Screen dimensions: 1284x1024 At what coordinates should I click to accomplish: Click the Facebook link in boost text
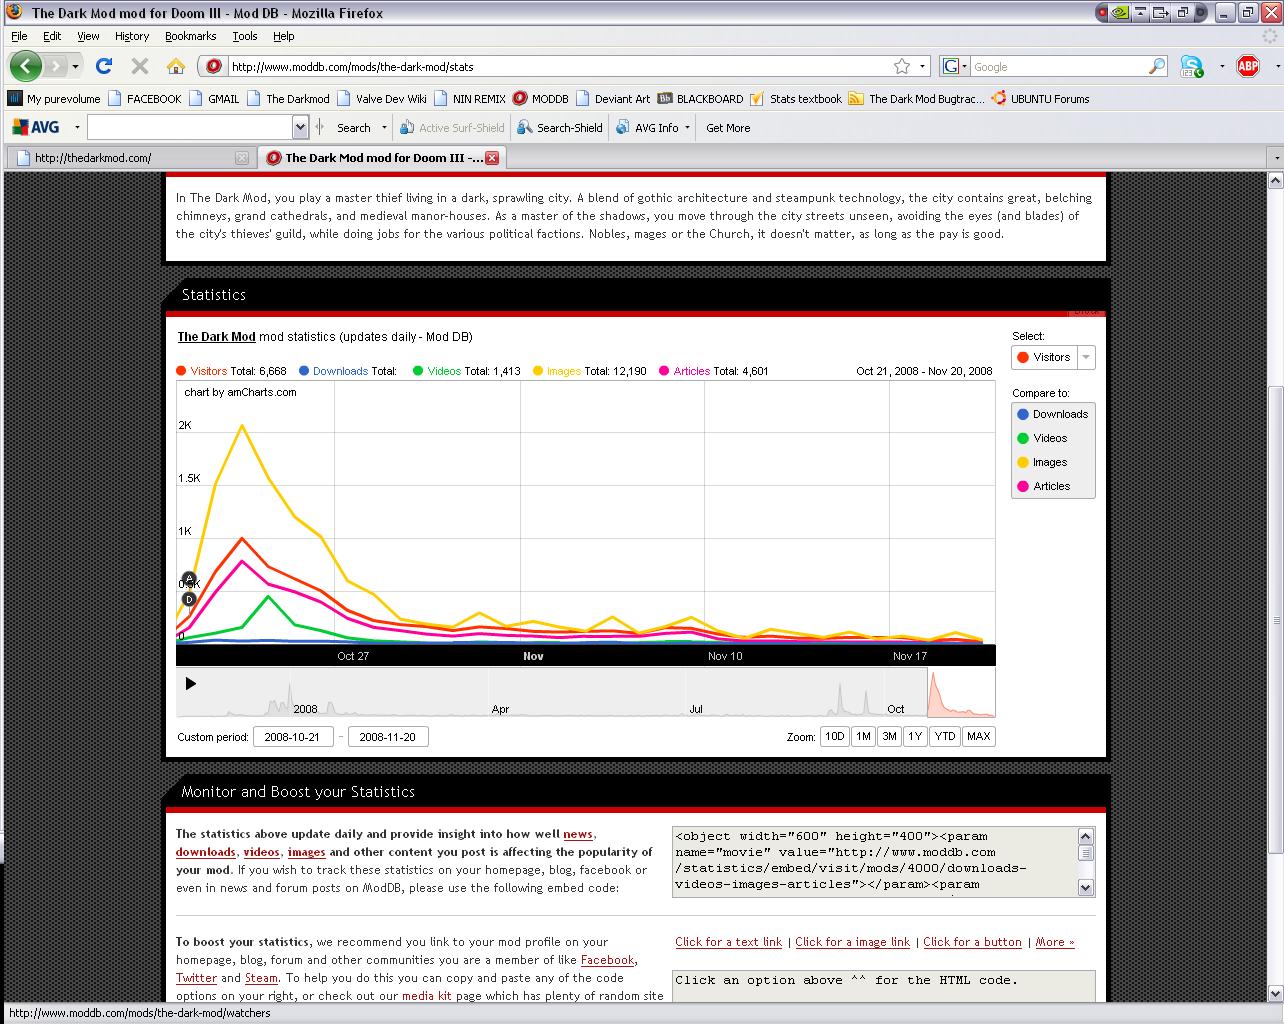607,960
